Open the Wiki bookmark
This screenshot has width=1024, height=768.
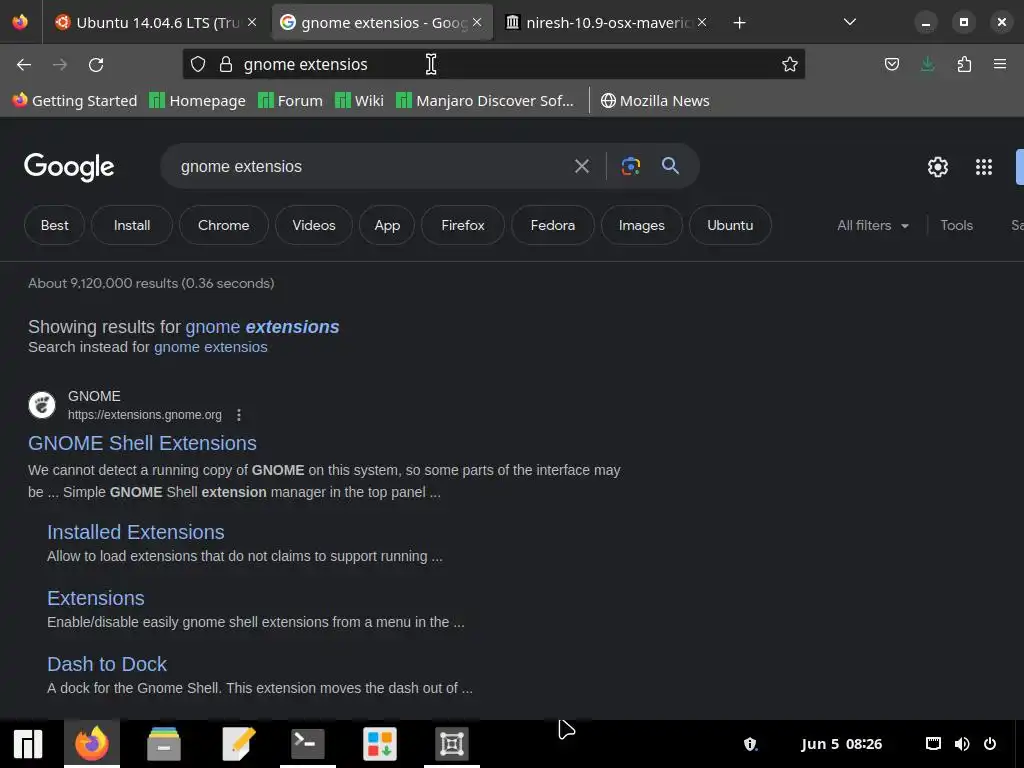(x=359, y=101)
